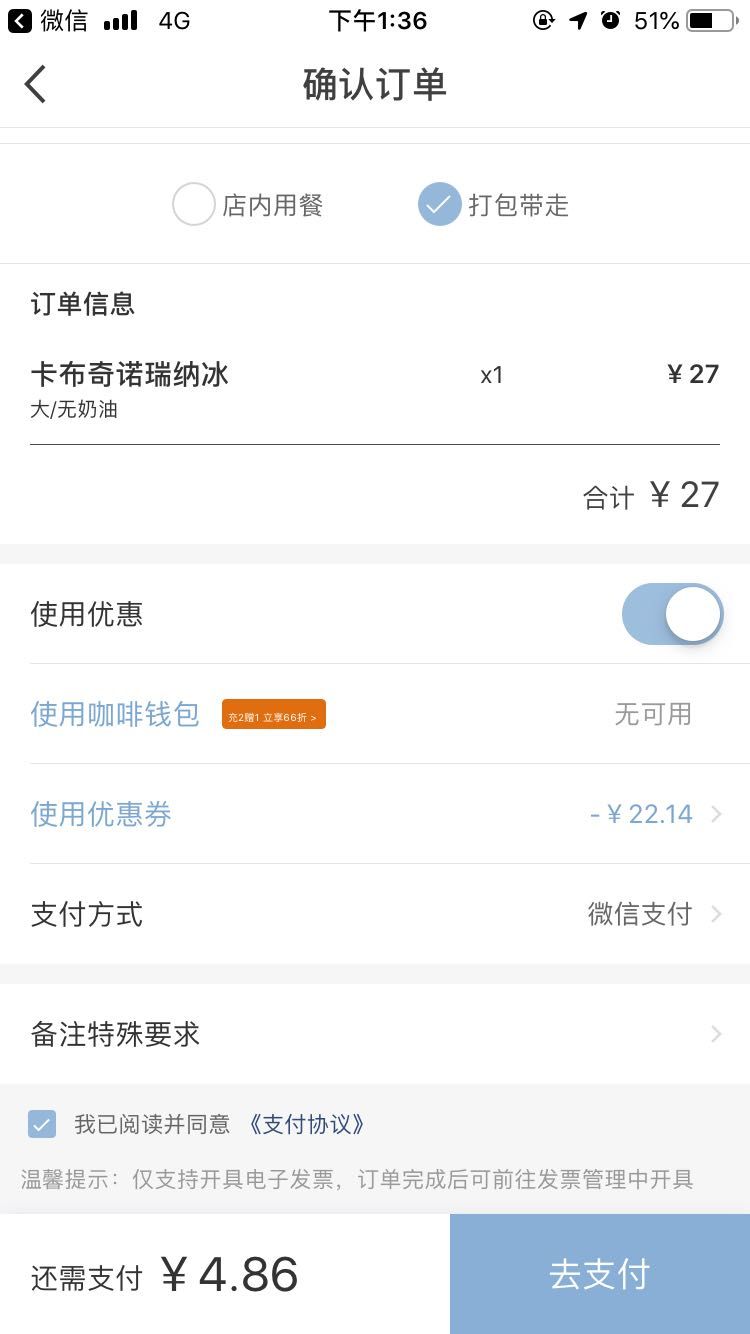The image size is (750, 1334).
Task: Toggle the 使用优惠 discount switch
Action: [672, 614]
